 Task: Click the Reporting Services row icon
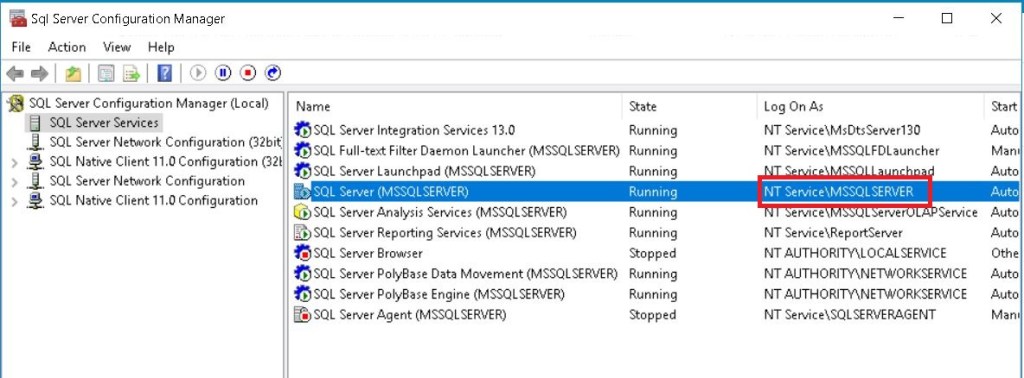click(303, 232)
